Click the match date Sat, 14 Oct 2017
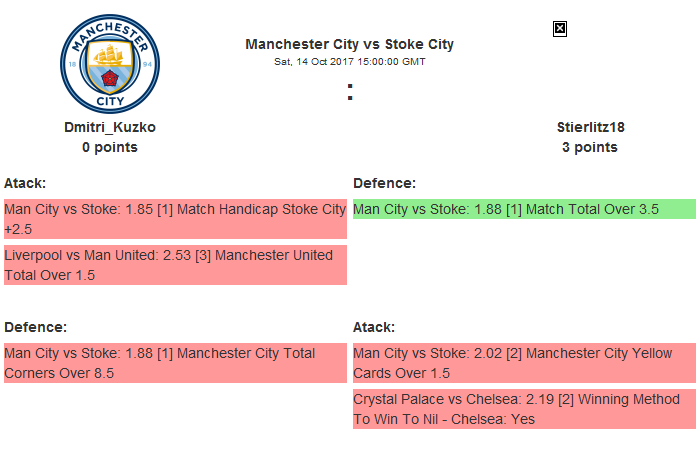Viewport: 700px width, 460px height. pyautogui.click(x=349, y=62)
